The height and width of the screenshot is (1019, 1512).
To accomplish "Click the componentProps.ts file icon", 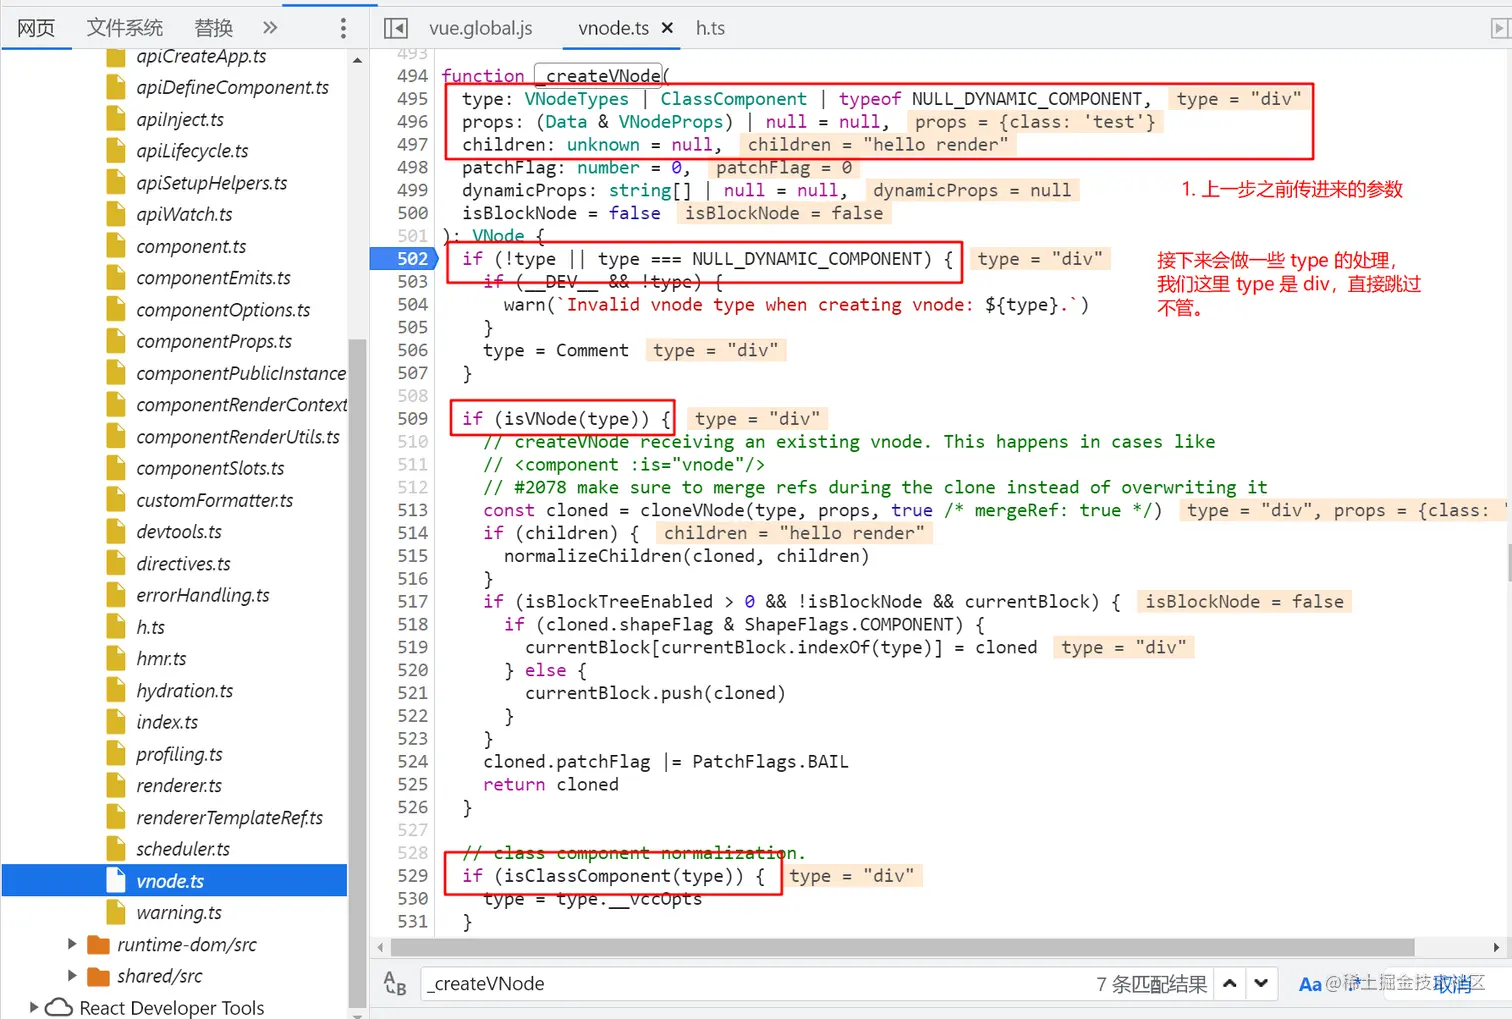I will [116, 342].
